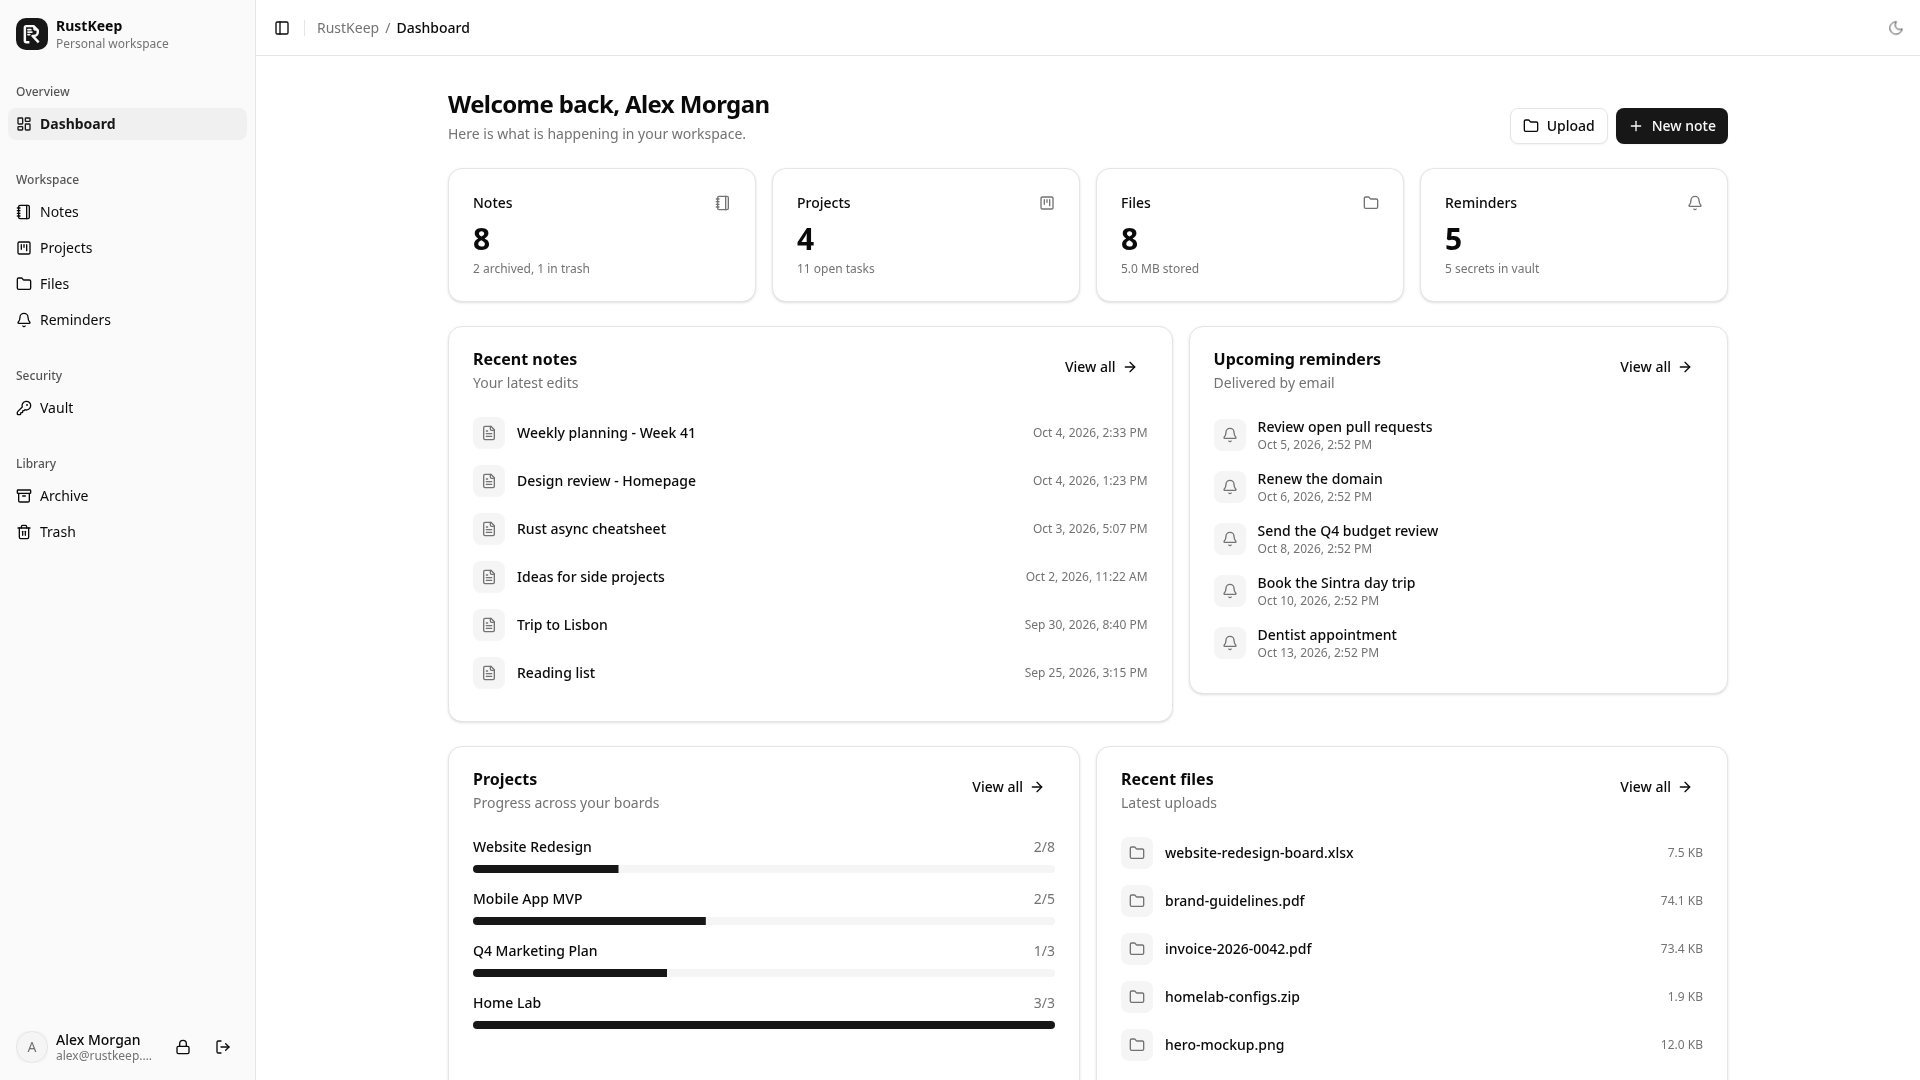
Task: Click folder icon for brand-guidelines.pdf
Action: [1137, 901]
